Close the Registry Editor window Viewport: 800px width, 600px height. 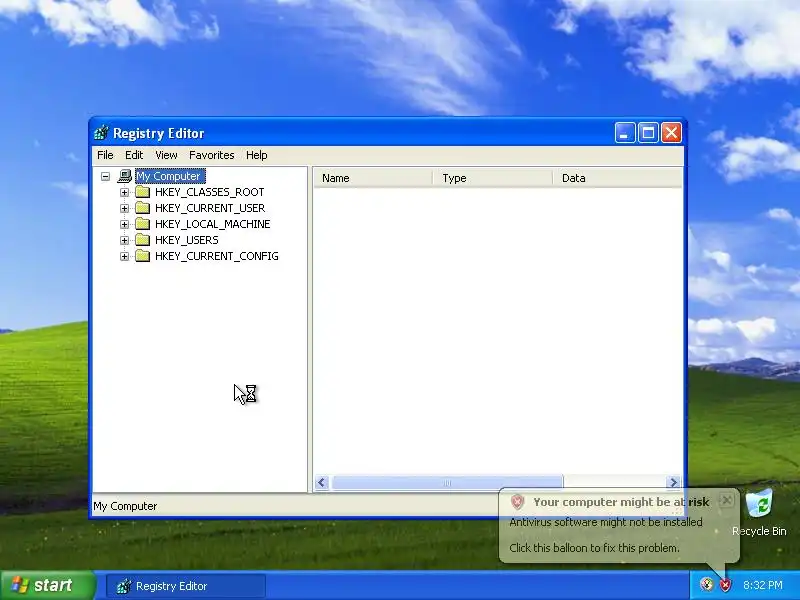click(x=671, y=133)
